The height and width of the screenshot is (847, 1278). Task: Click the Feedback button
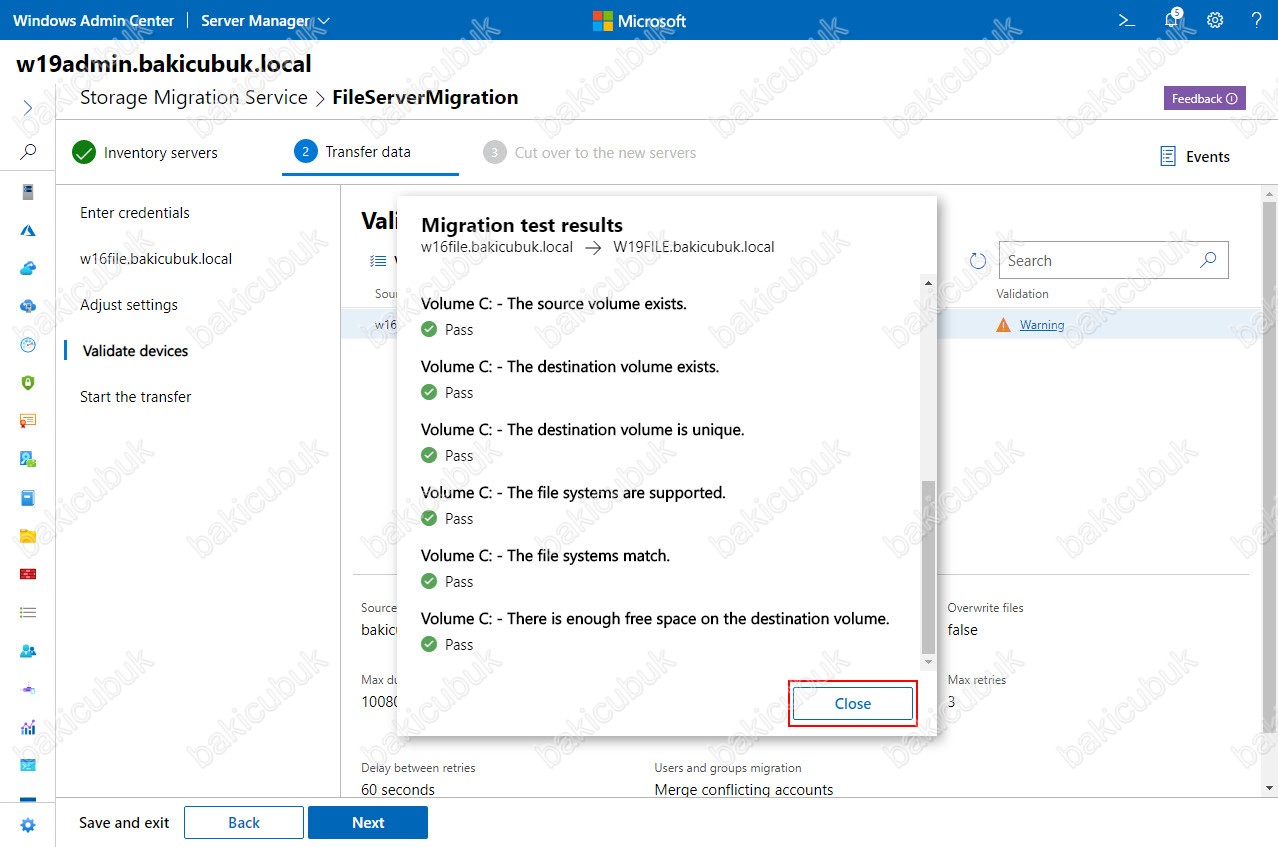(1204, 98)
